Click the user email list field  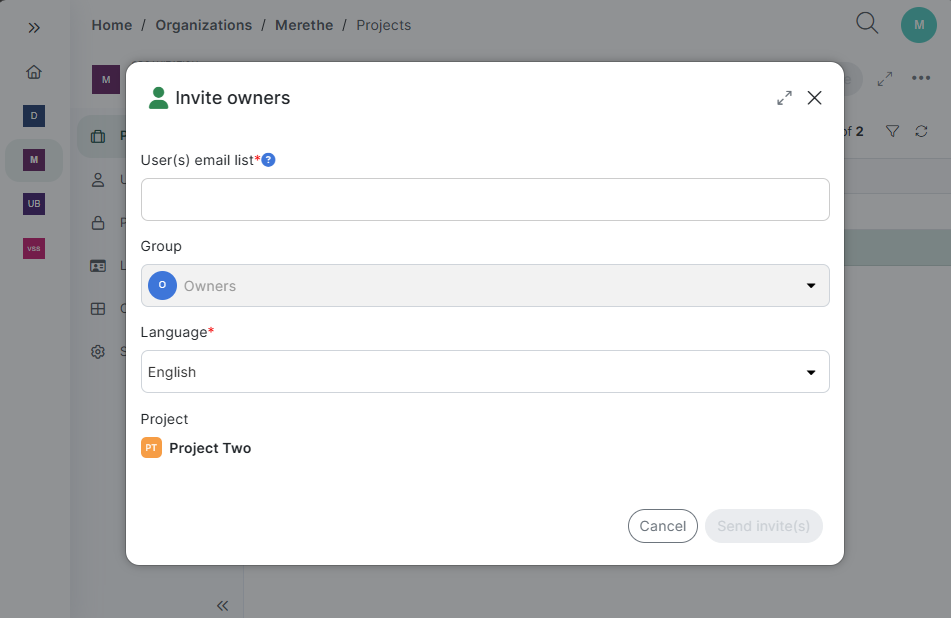(x=485, y=200)
